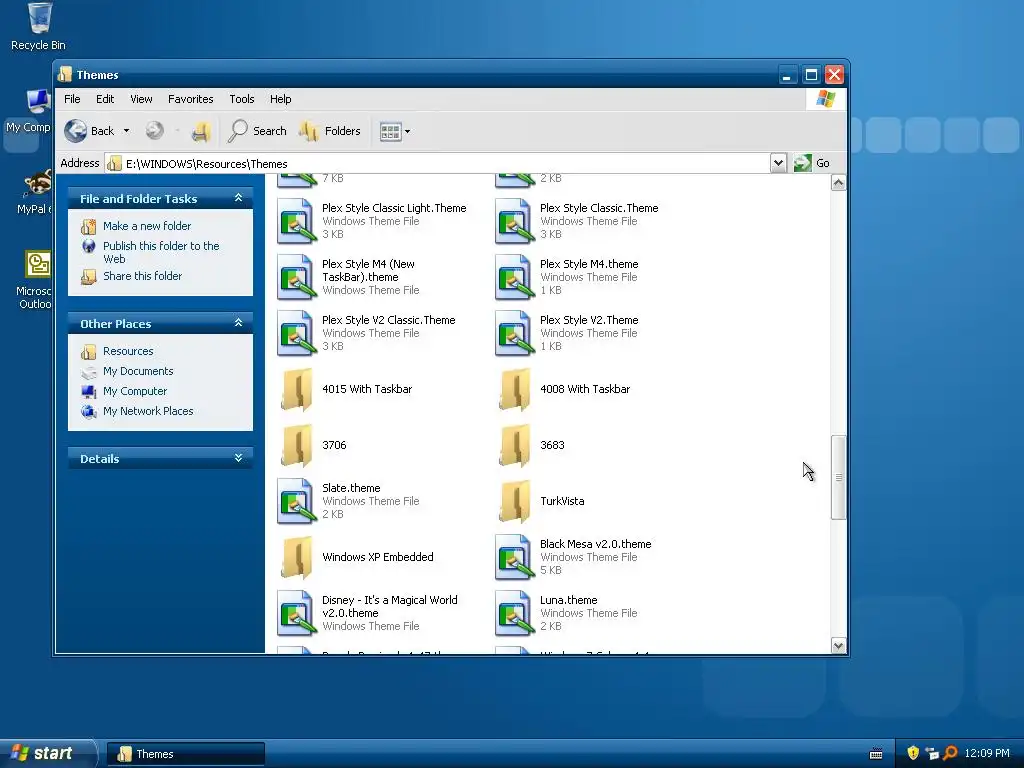Toggle the Folders pane button
This screenshot has width=1024, height=768.
pos(330,131)
